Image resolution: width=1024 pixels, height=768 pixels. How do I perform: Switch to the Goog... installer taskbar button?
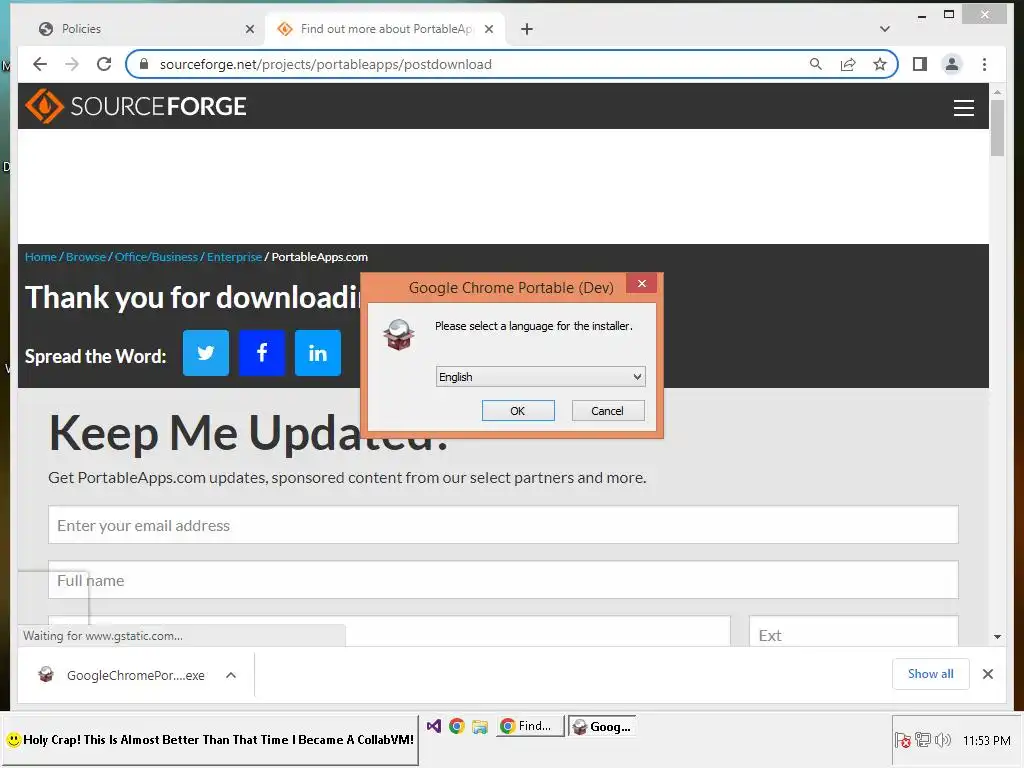pos(602,726)
